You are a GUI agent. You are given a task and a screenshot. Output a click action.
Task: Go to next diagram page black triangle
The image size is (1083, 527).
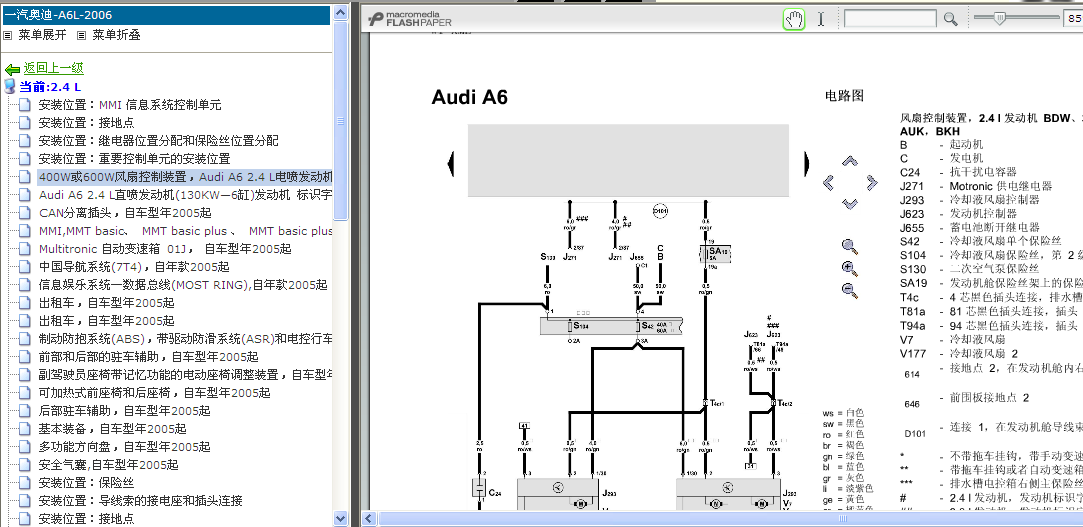pos(805,164)
